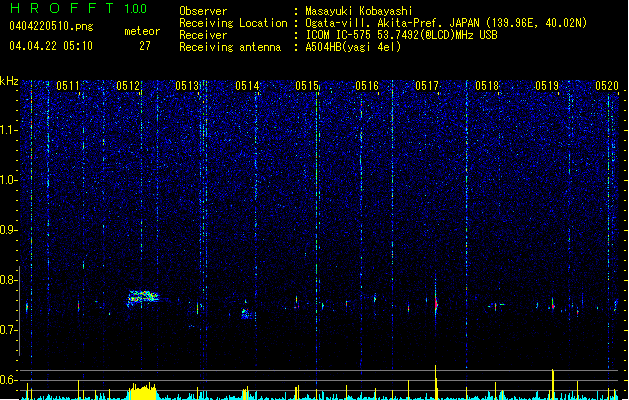Click the 'meteor' label

(x=142, y=31)
